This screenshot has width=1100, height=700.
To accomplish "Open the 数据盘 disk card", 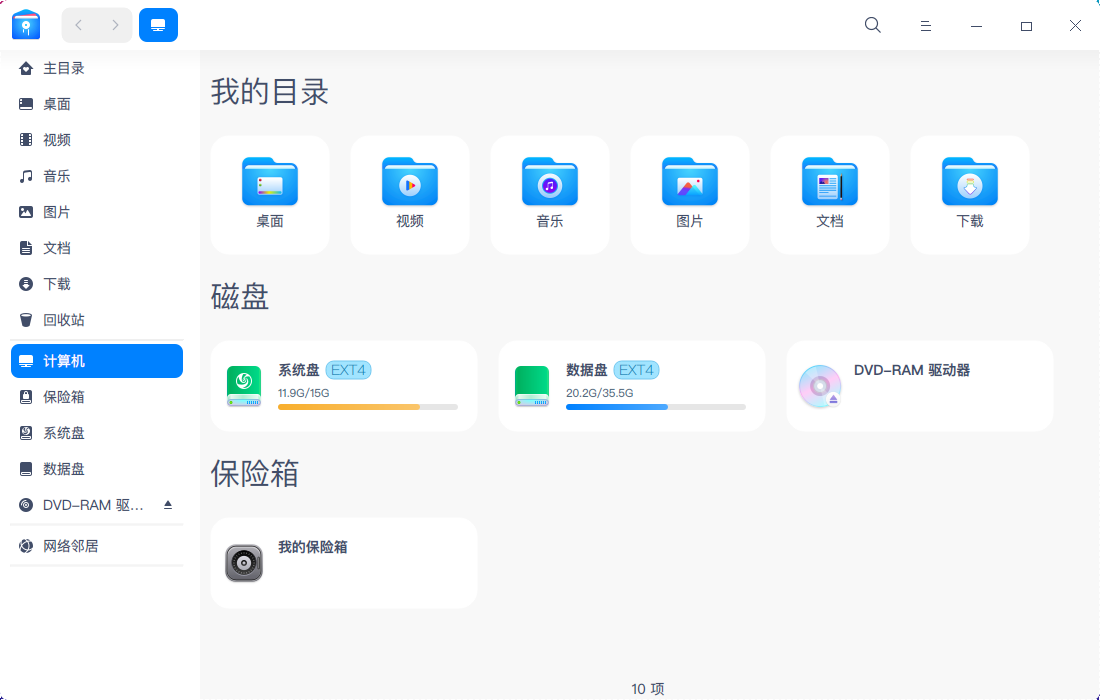I will pyautogui.click(x=631, y=386).
